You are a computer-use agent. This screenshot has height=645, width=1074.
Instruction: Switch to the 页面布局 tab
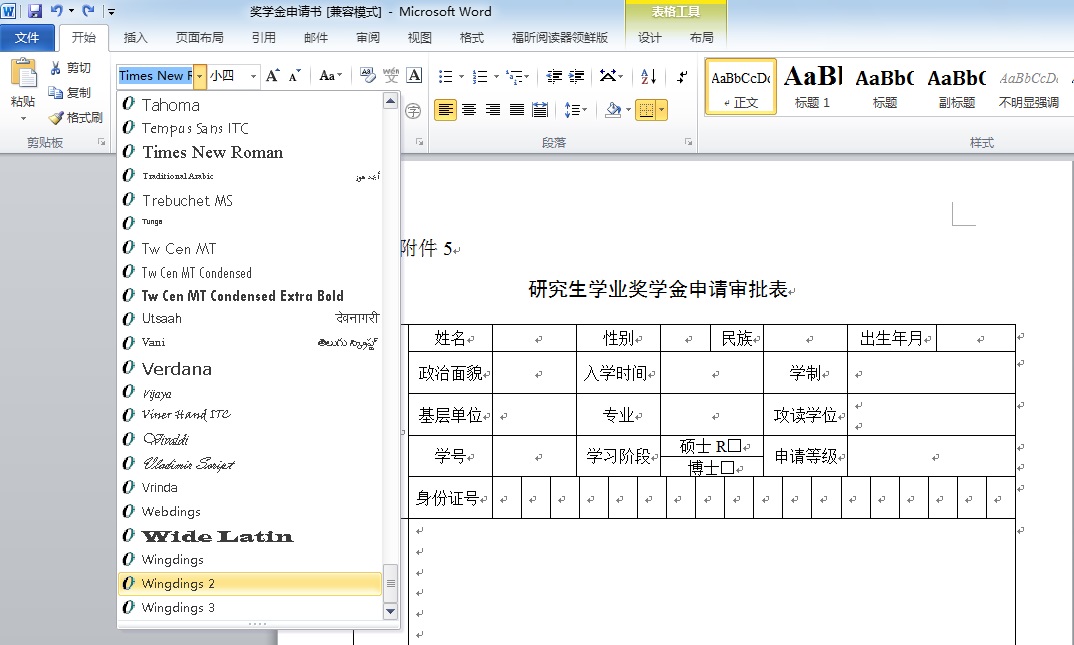coord(199,38)
